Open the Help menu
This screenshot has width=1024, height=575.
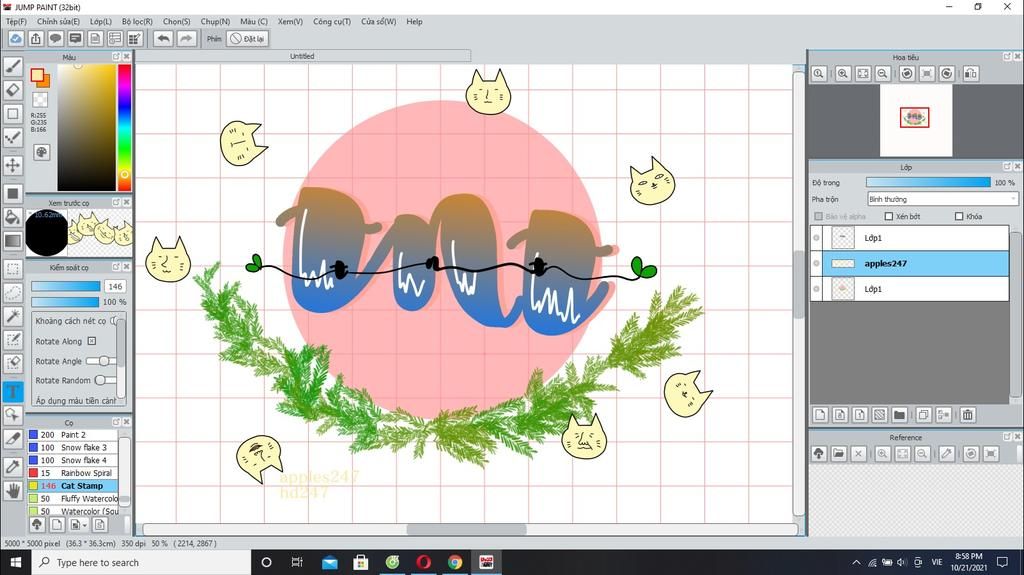click(x=415, y=22)
